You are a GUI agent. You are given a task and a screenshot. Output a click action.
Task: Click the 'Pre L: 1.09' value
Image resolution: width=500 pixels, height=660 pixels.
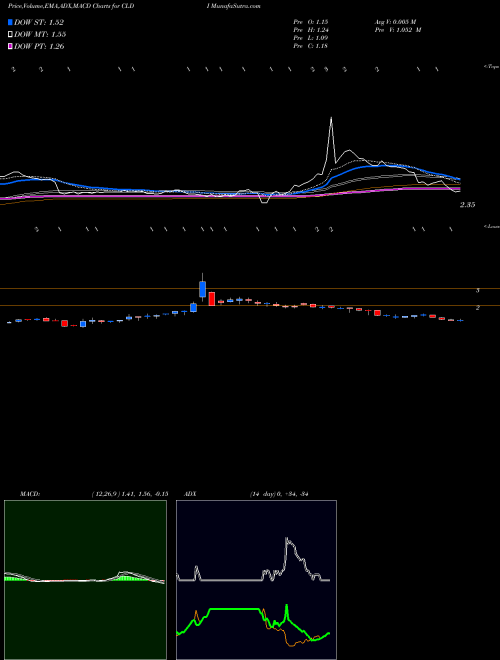pyautogui.click(x=311, y=38)
